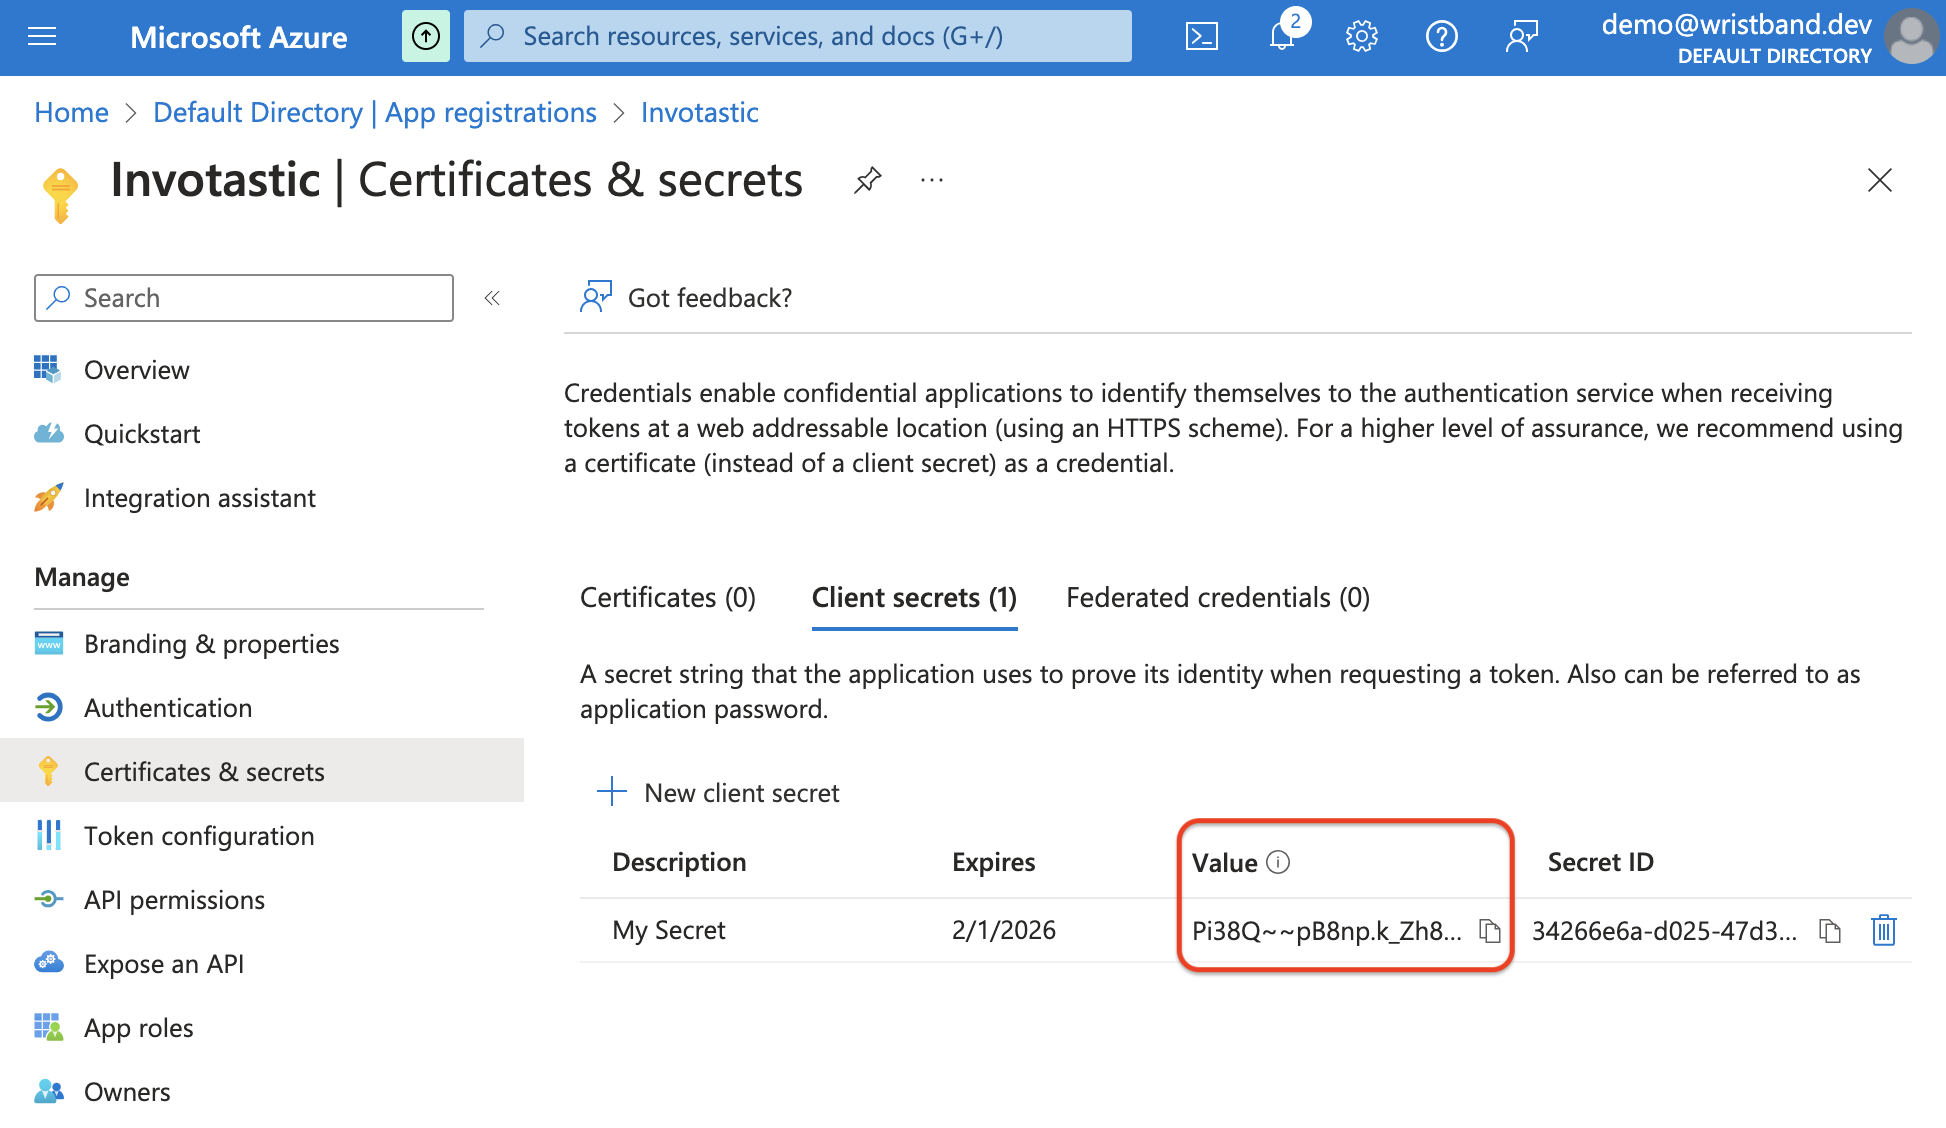1946x1128 pixels.
Task: Click the demo@wristband.dev account name
Action: 1736,24
